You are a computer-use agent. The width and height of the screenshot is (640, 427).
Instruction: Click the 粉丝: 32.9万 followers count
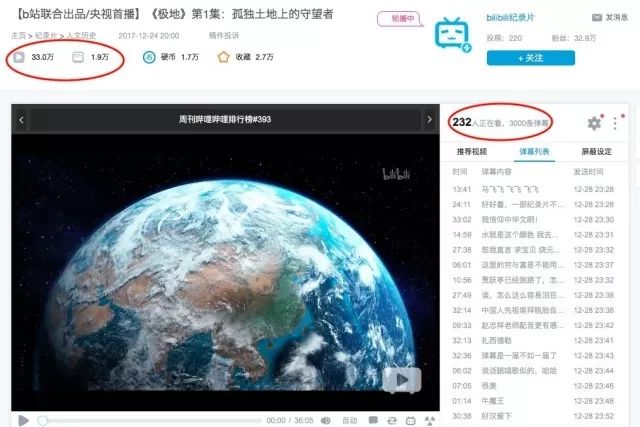[573, 38]
